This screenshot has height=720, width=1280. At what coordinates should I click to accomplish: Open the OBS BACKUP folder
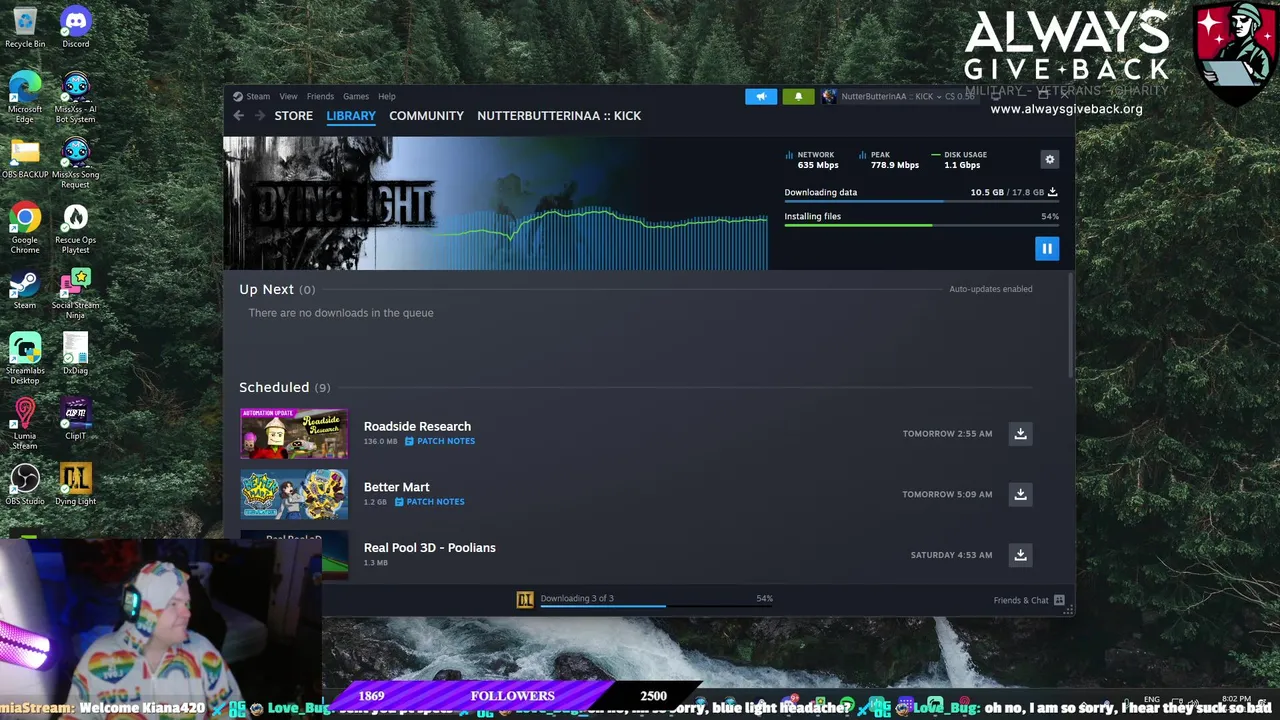pos(25,159)
